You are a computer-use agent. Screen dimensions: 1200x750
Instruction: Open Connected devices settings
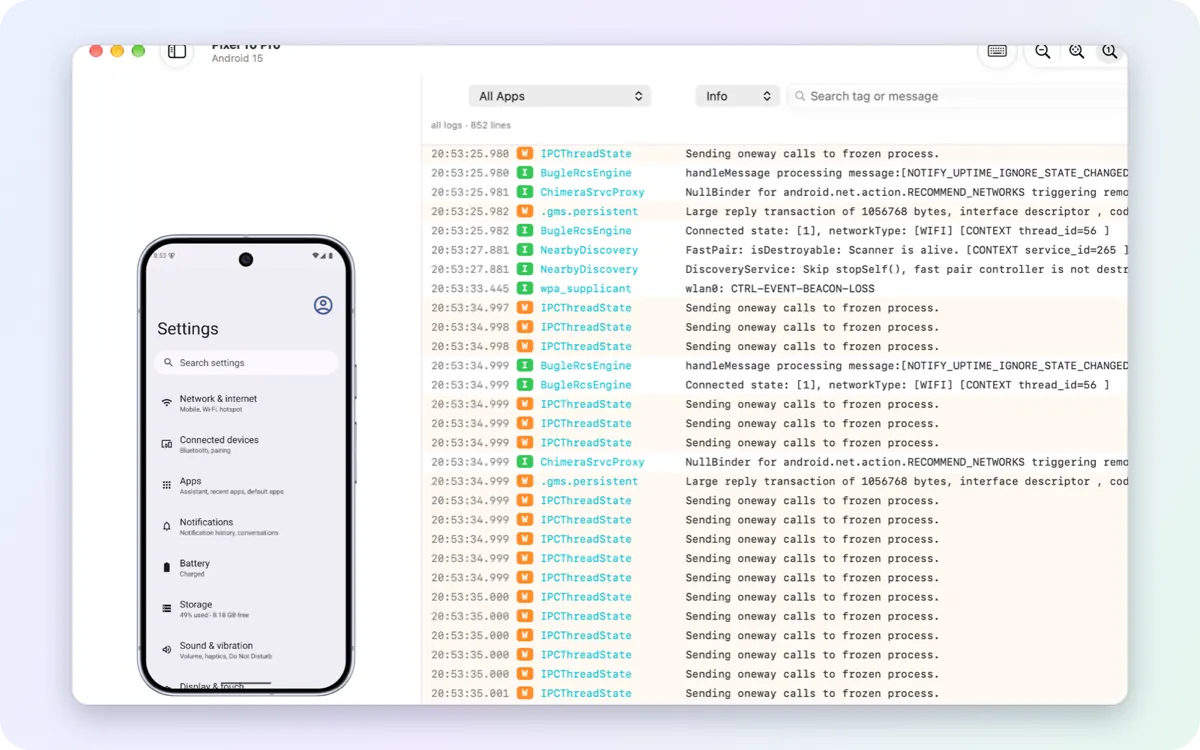(246, 444)
